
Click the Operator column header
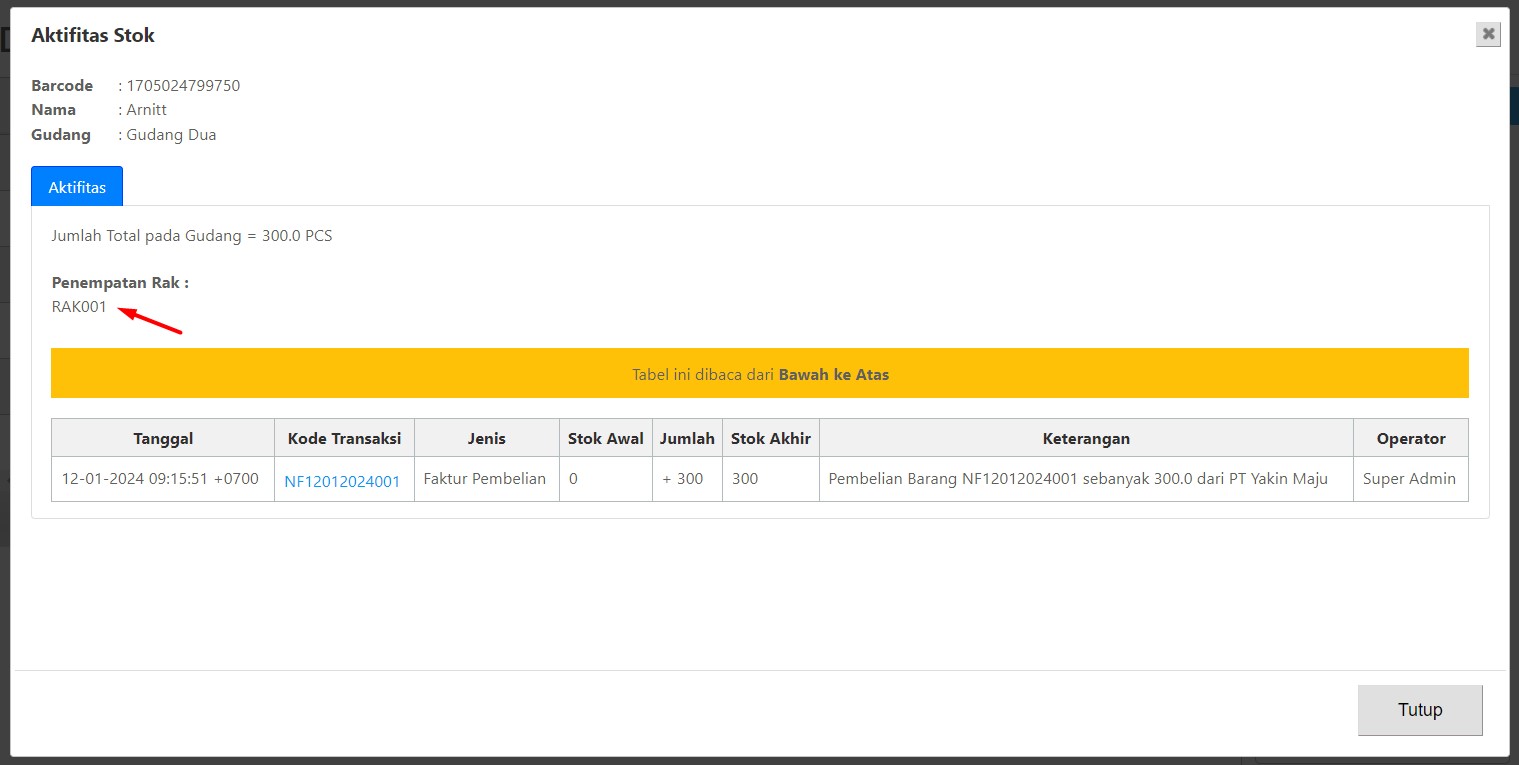tap(1411, 438)
